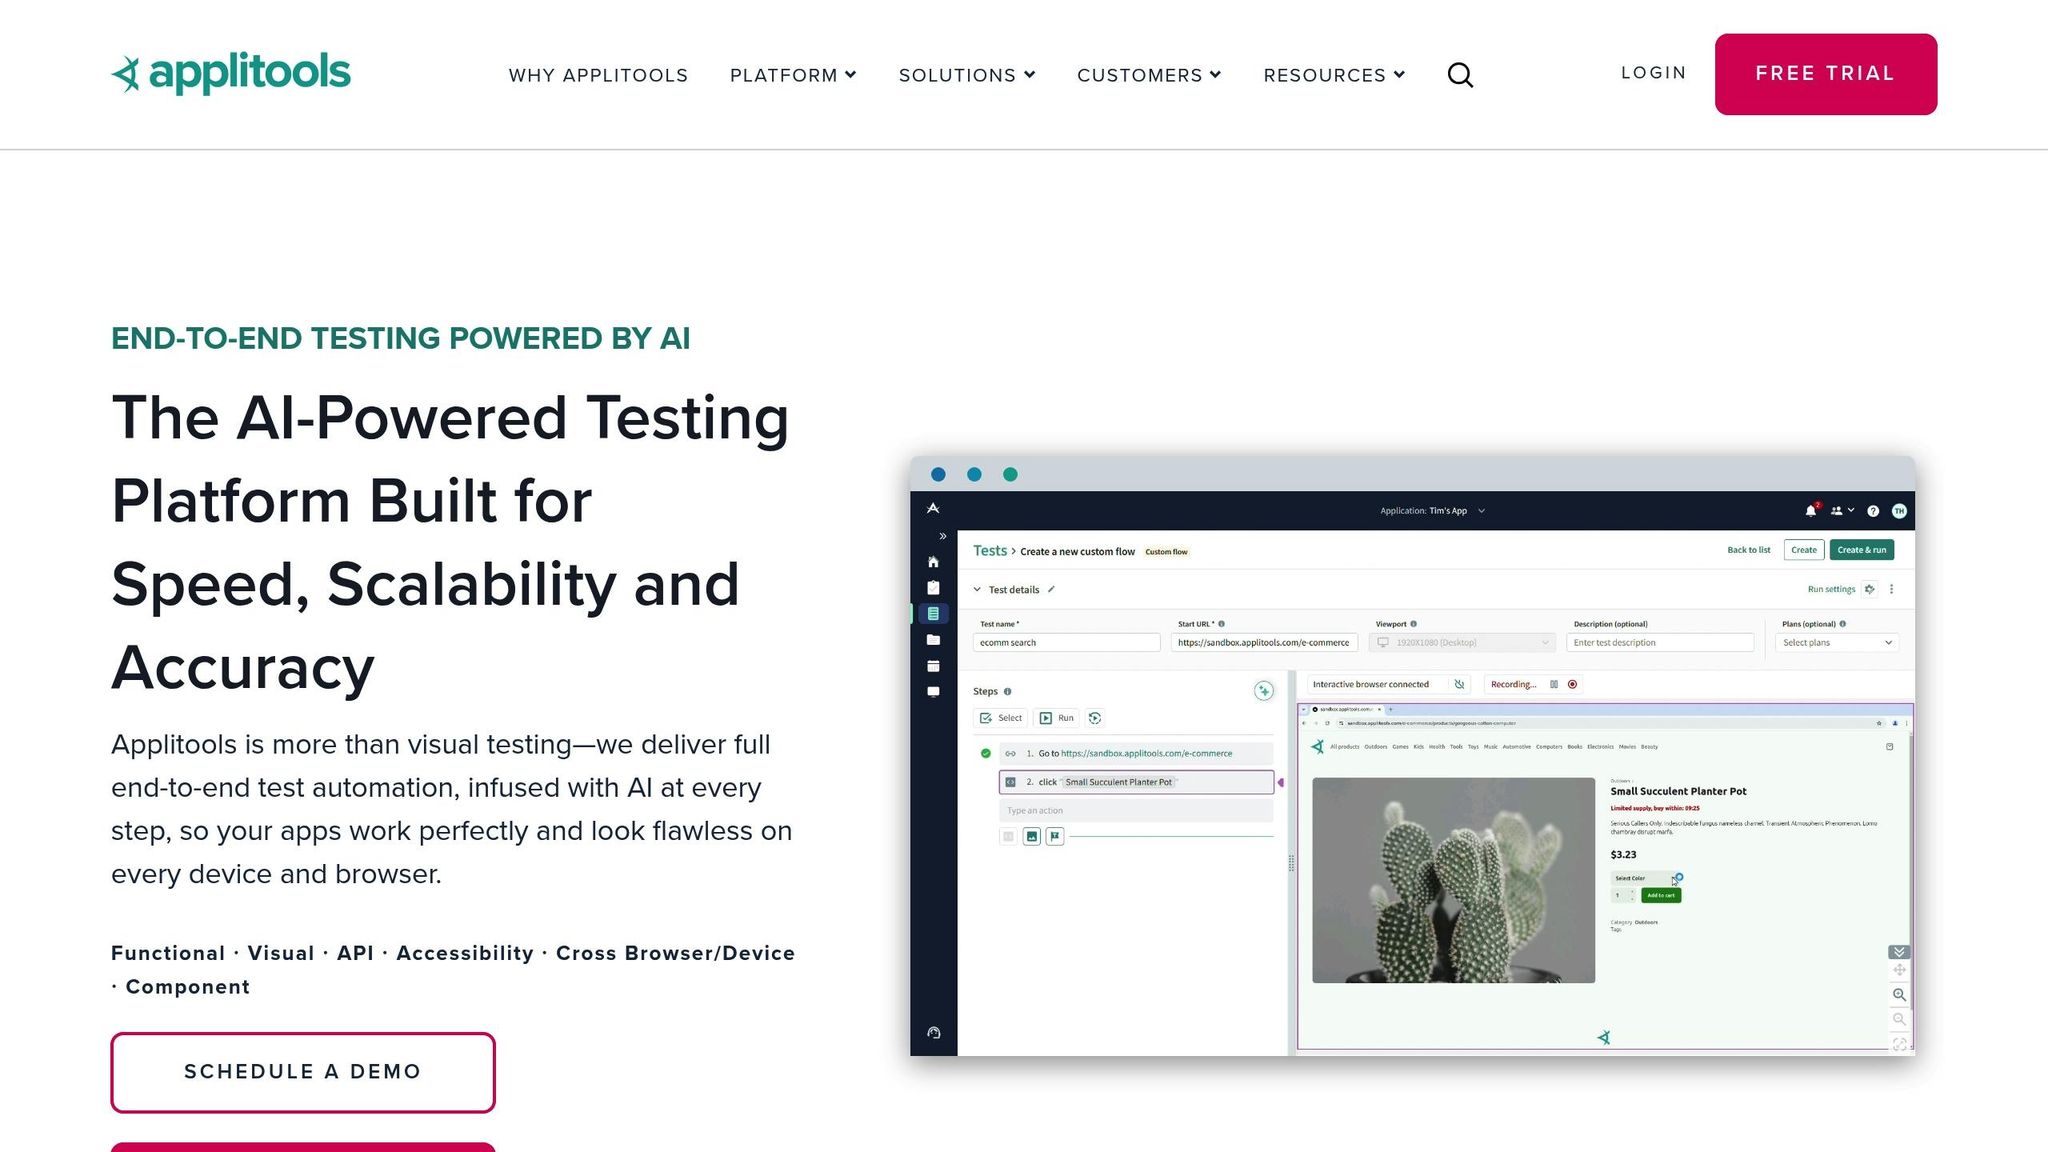Click the Free Trial button

pos(1825,74)
